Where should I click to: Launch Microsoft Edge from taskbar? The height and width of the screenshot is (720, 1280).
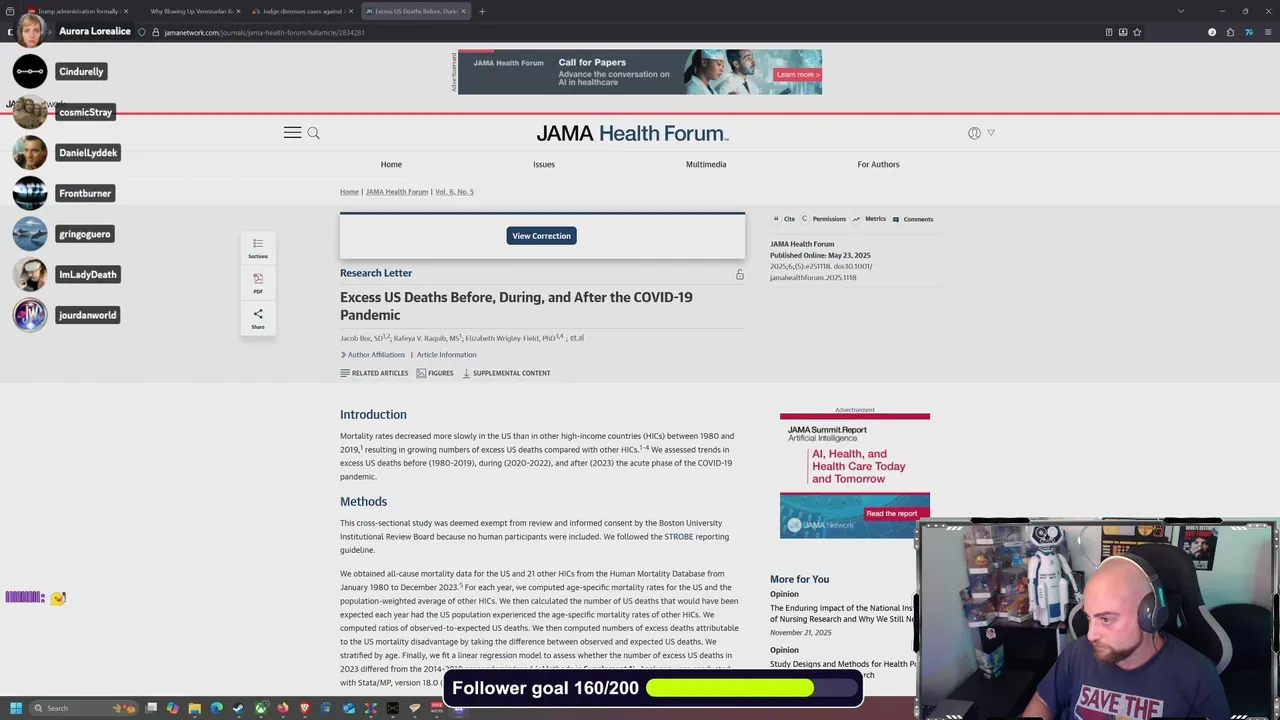217,708
